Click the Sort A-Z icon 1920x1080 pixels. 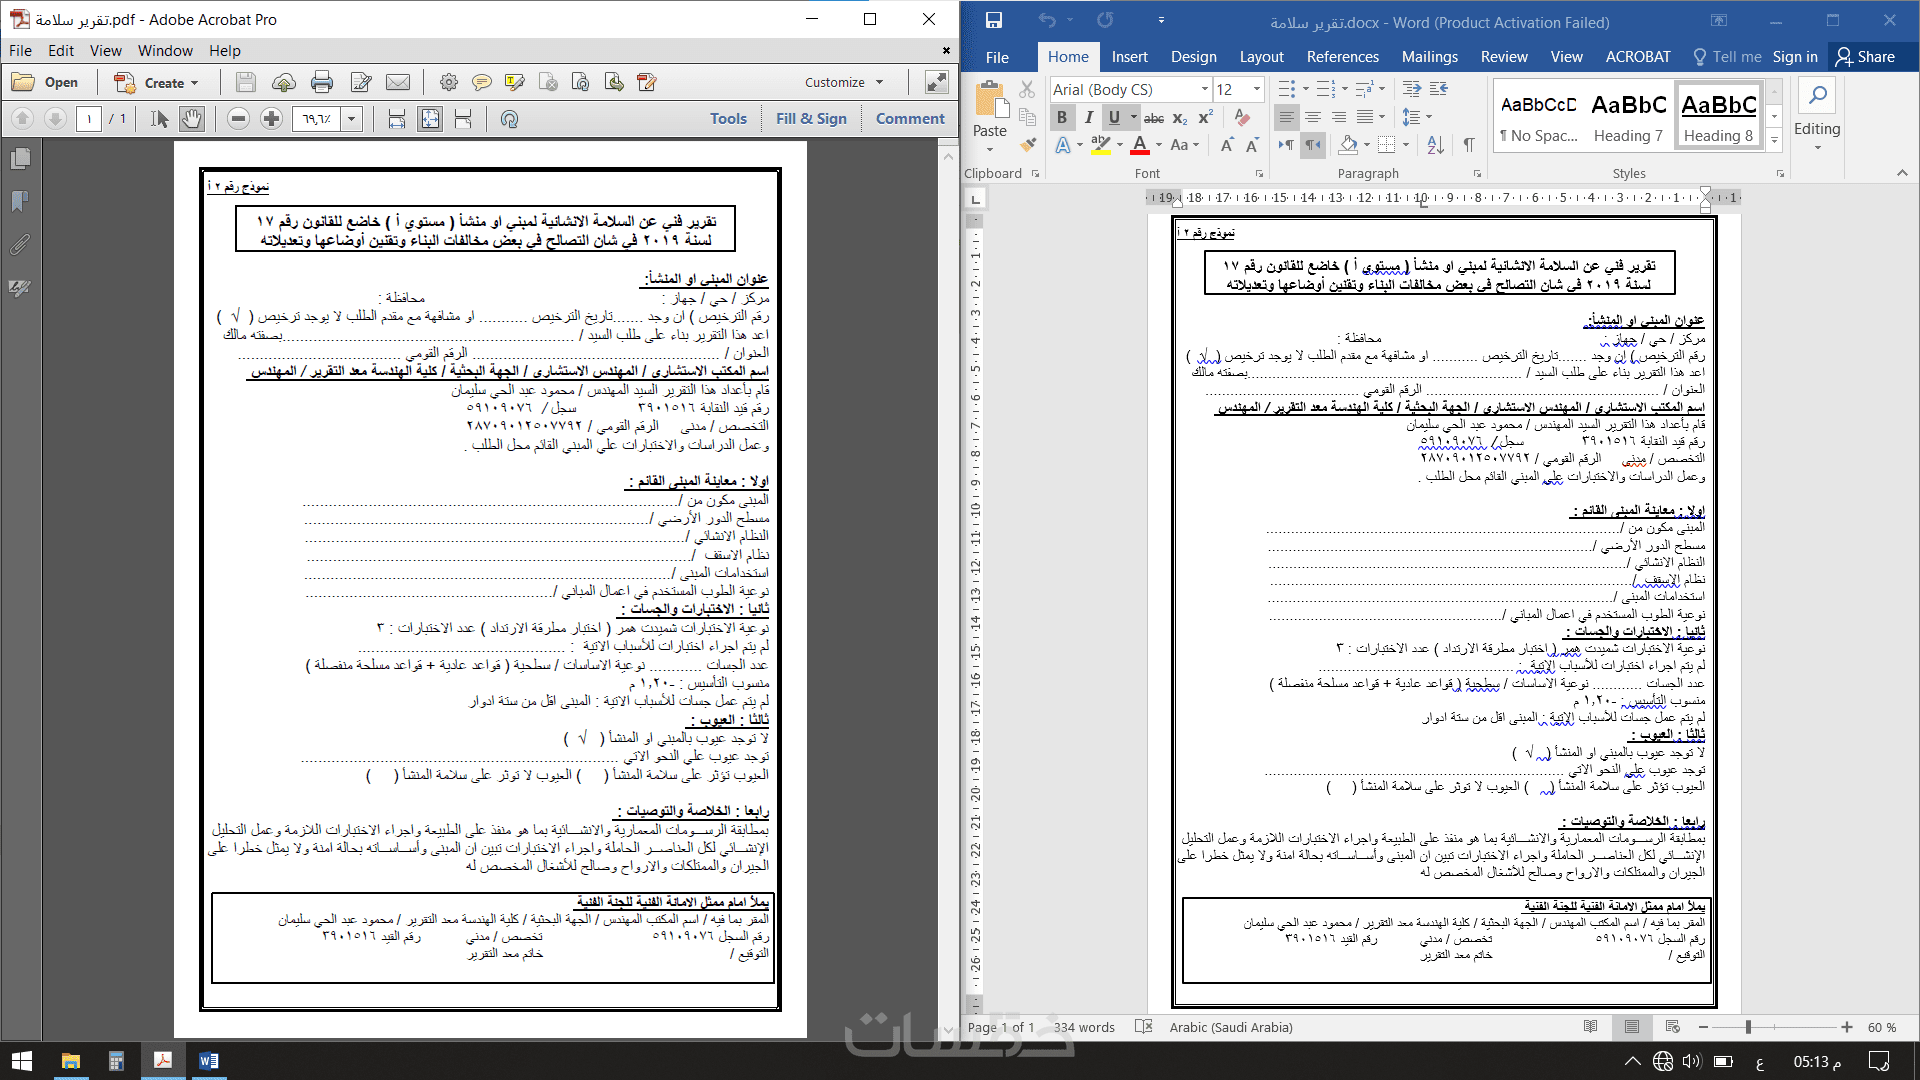(x=1435, y=145)
